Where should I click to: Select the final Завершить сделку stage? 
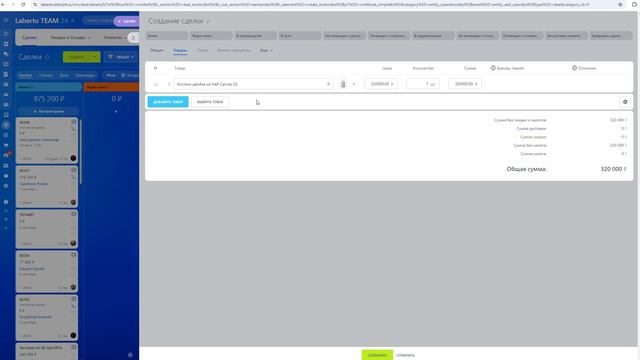611,36
